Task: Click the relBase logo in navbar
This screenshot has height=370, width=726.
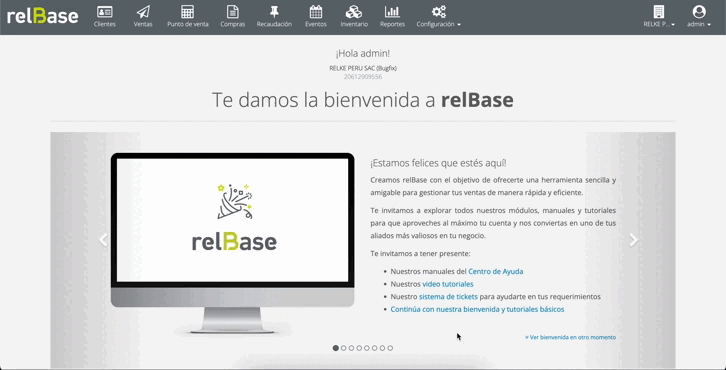Action: (x=43, y=17)
